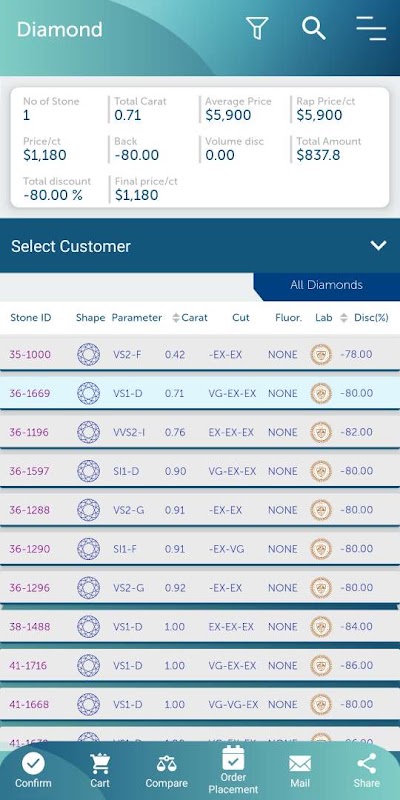This screenshot has height=800, width=400.
Task: Tap the Mail envelope icon
Action: click(300, 764)
